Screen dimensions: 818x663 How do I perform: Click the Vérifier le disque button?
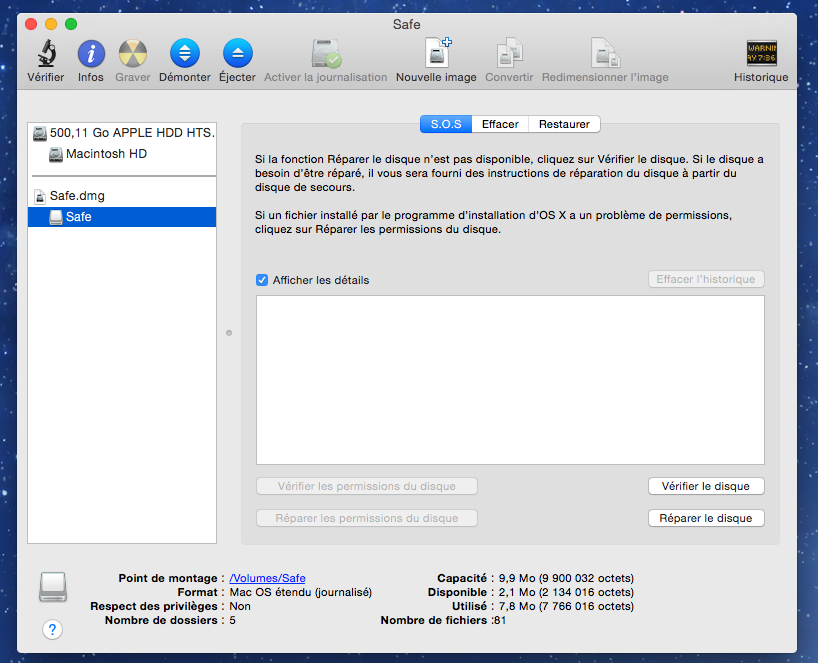point(706,486)
